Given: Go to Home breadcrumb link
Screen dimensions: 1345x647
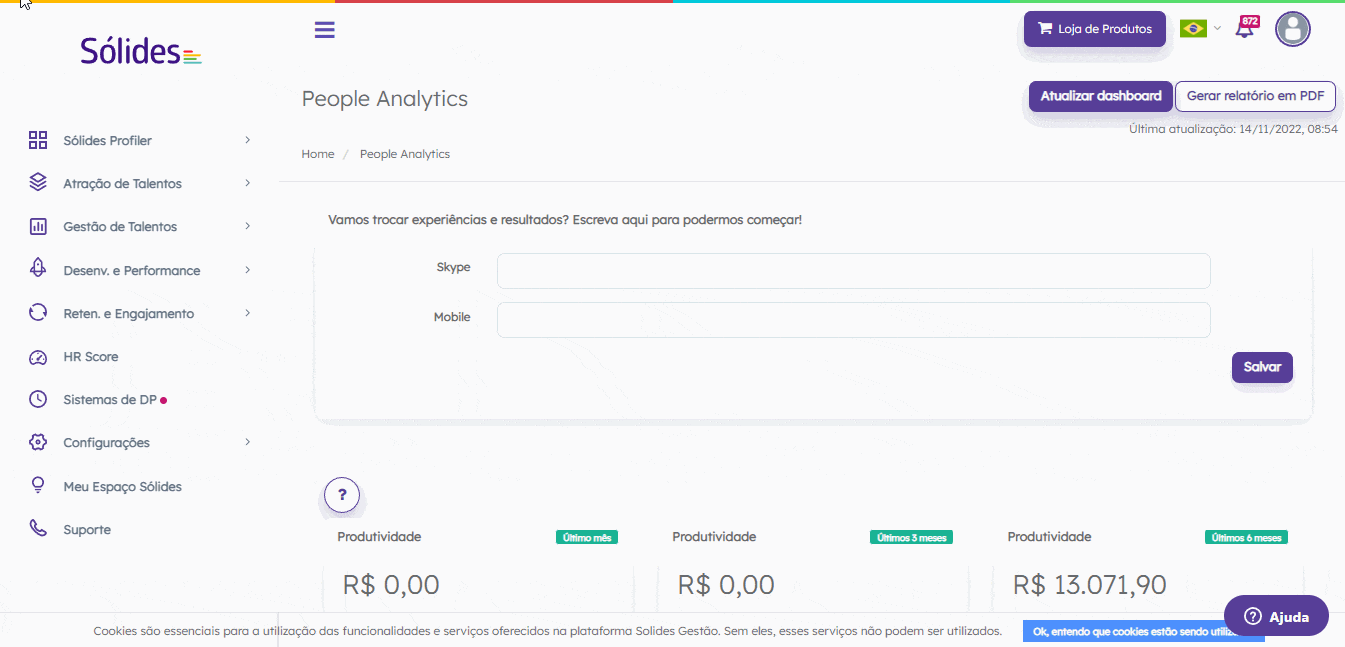Looking at the screenshot, I should coord(318,154).
